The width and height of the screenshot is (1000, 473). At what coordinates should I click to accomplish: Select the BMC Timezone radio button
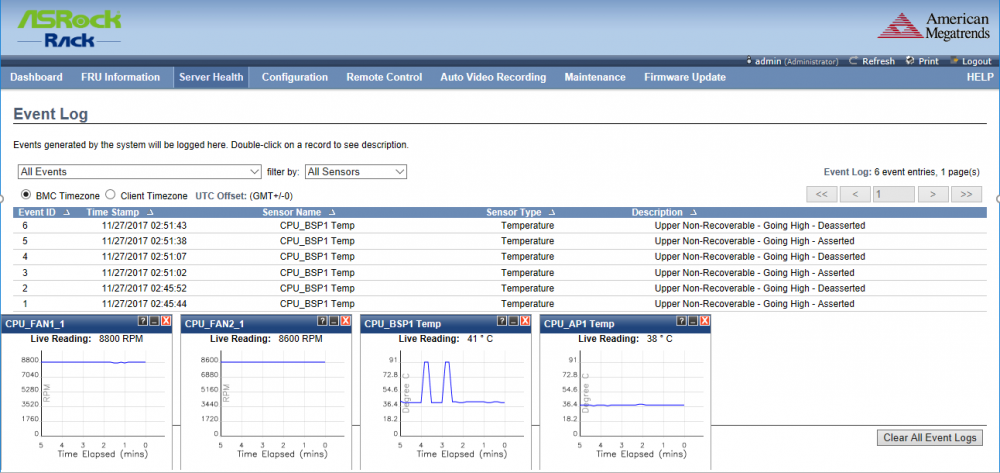[x=26, y=195]
